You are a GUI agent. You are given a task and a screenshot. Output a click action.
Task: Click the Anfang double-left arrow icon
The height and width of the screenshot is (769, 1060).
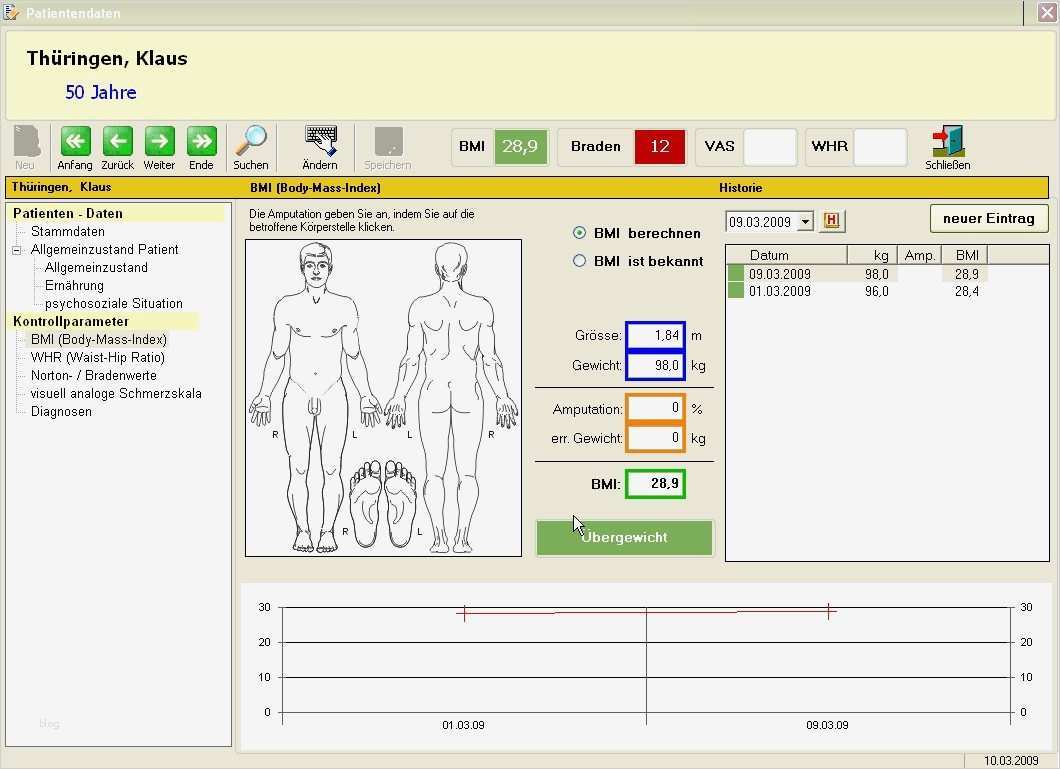point(75,141)
